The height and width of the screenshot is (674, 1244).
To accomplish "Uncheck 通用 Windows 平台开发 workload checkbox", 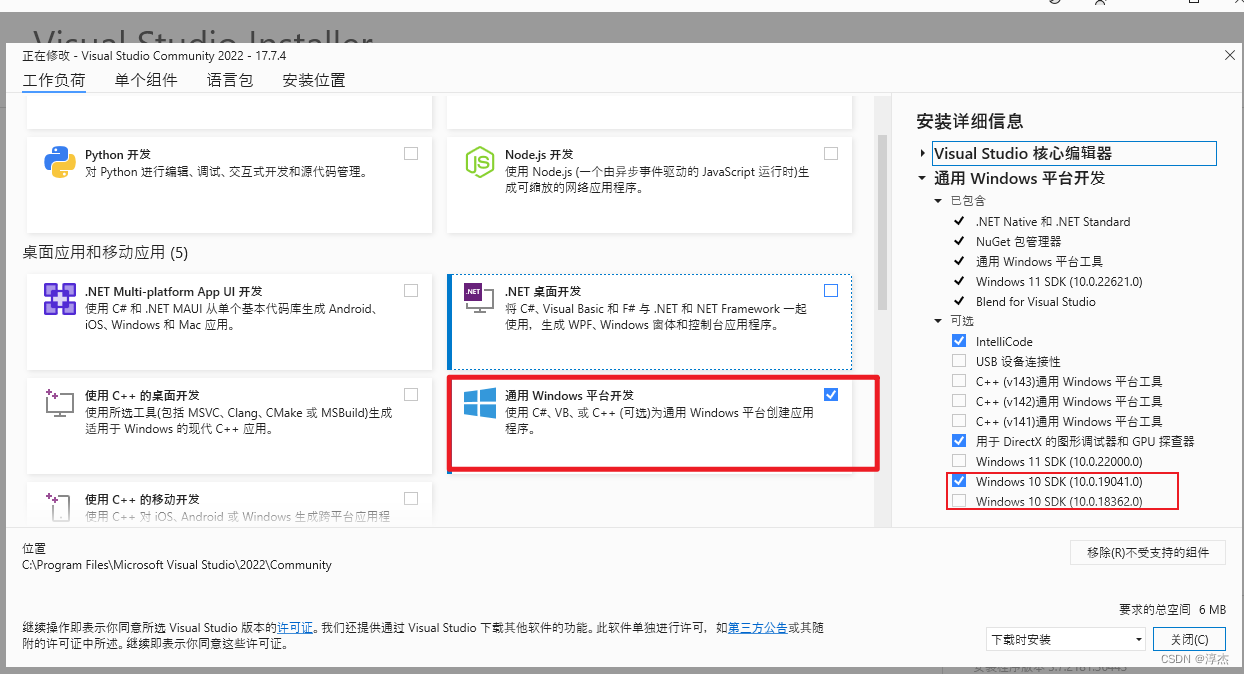I will click(x=831, y=394).
